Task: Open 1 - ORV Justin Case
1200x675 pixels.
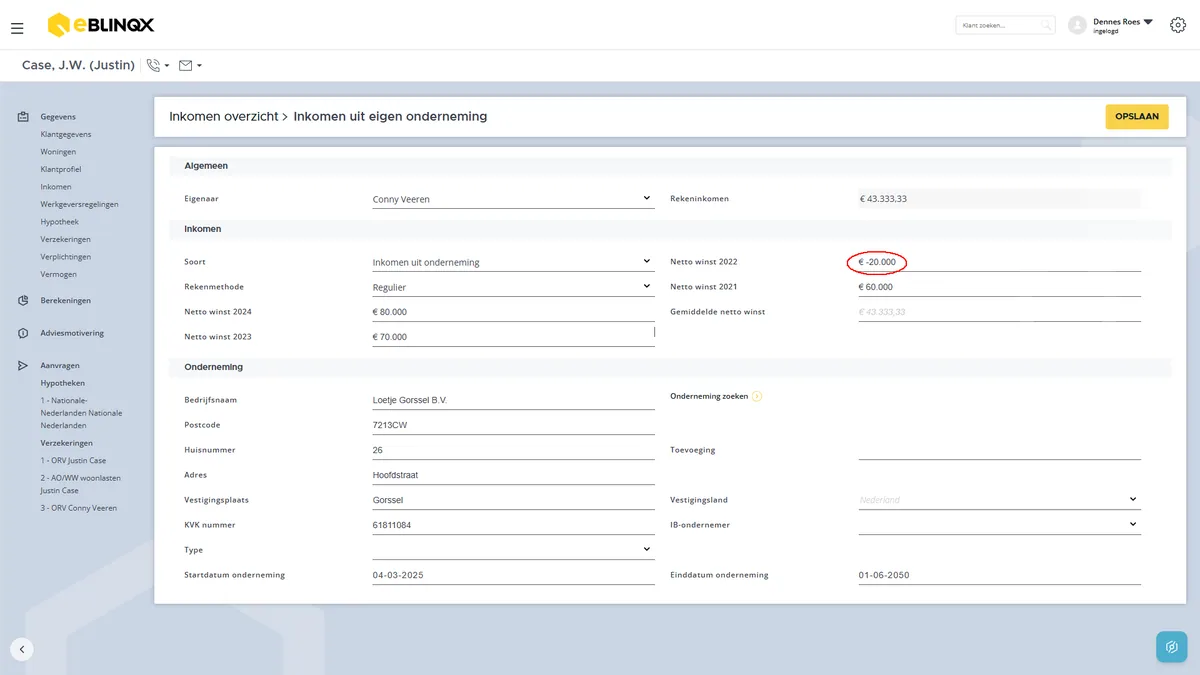Action: click(x=73, y=460)
